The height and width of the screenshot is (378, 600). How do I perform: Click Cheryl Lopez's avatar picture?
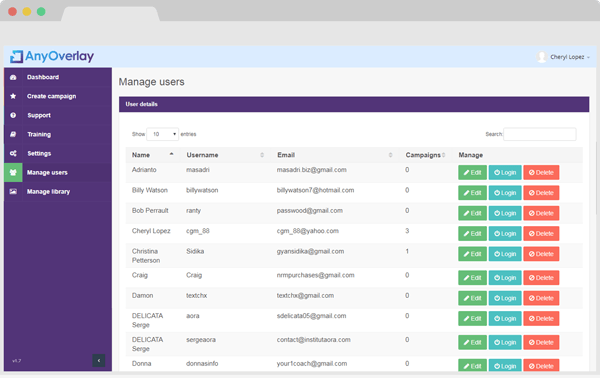tap(541, 57)
